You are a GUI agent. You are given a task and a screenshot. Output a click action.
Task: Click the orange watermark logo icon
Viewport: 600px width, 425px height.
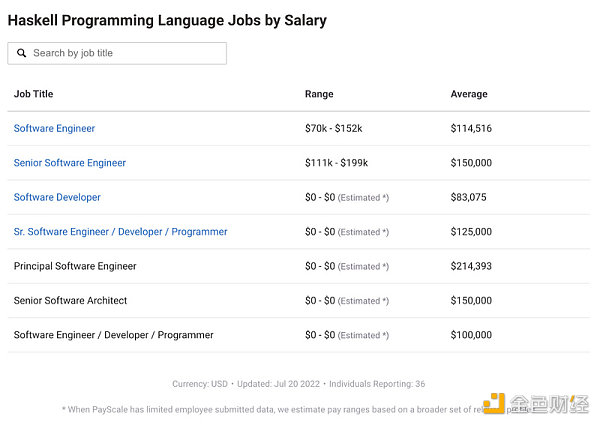494,404
